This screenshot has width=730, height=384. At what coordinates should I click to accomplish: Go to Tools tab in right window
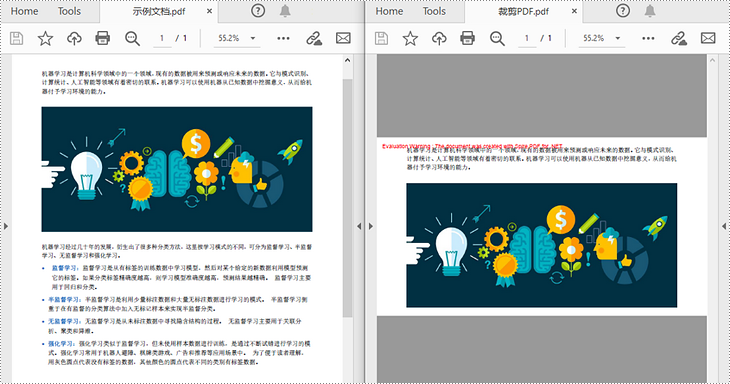[x=434, y=11]
